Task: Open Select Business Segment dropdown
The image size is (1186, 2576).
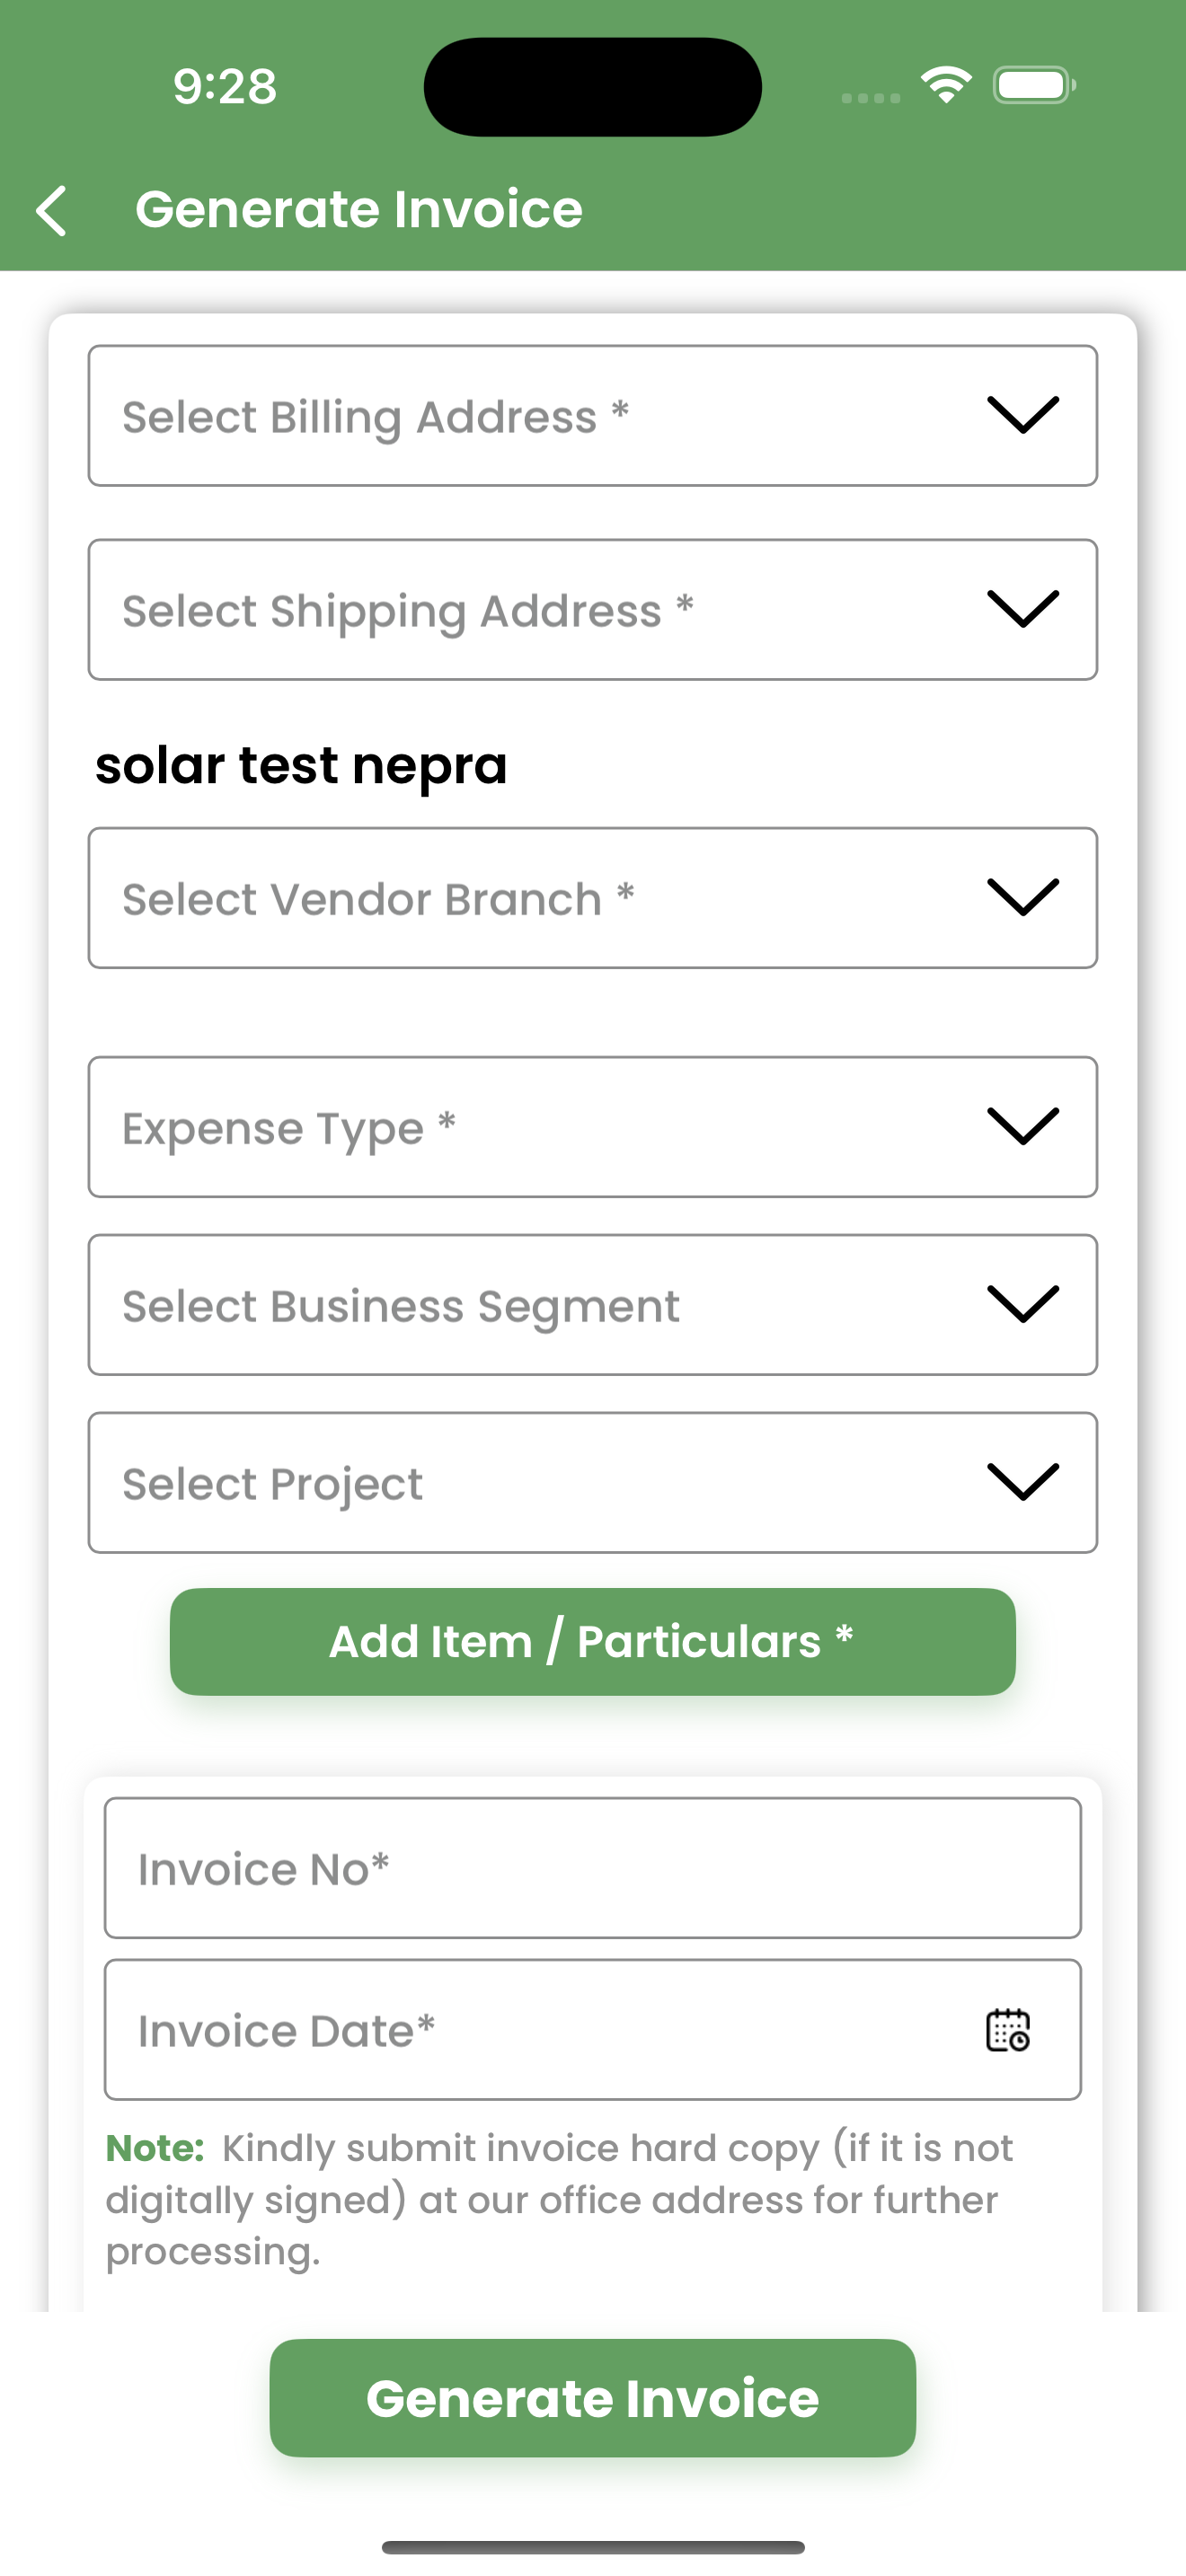Action: point(593,1305)
